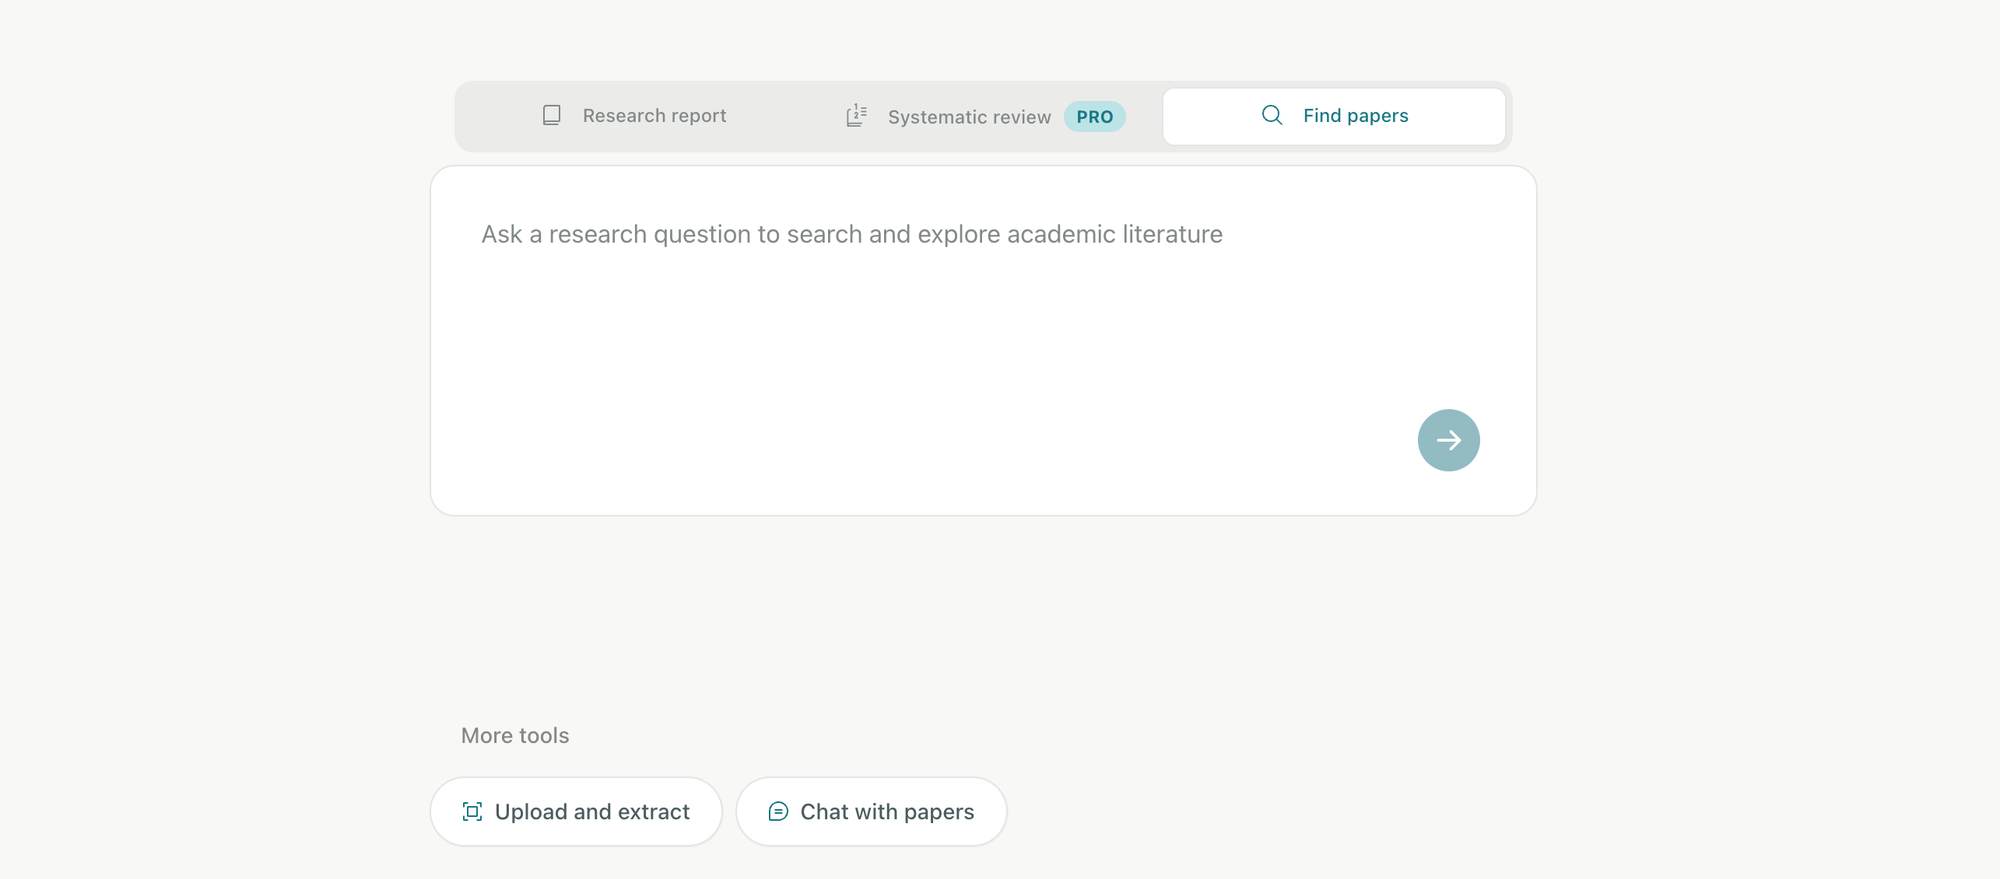Open the Chat with papers tool
Viewport: 2000px width, 879px height.
(871, 812)
